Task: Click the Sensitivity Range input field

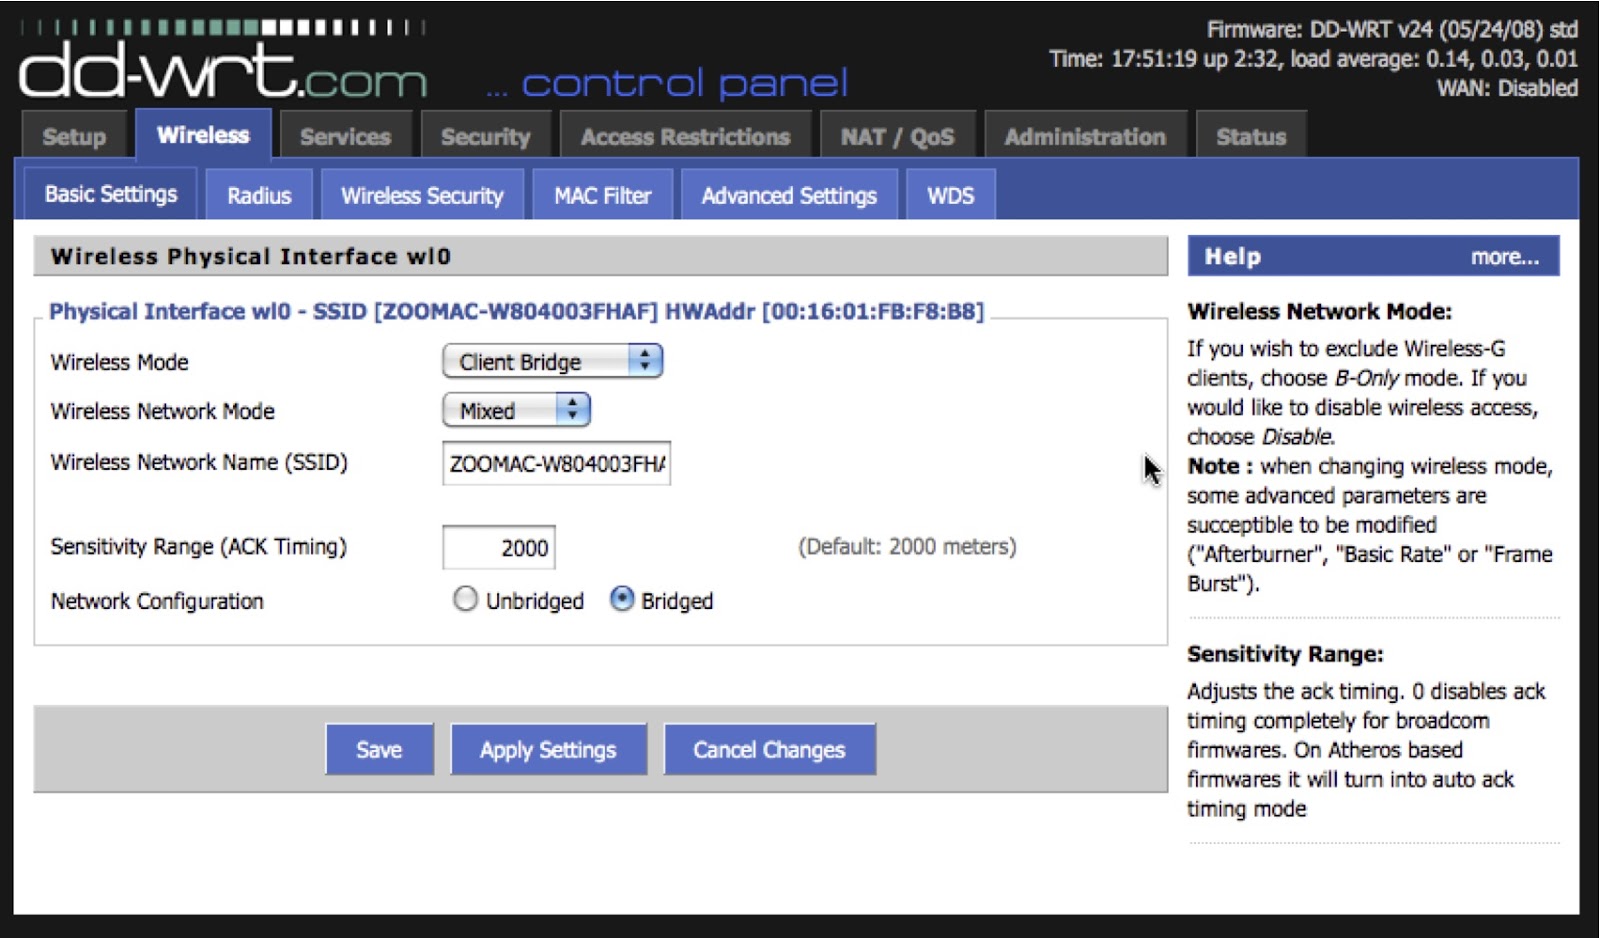Action: point(499,548)
